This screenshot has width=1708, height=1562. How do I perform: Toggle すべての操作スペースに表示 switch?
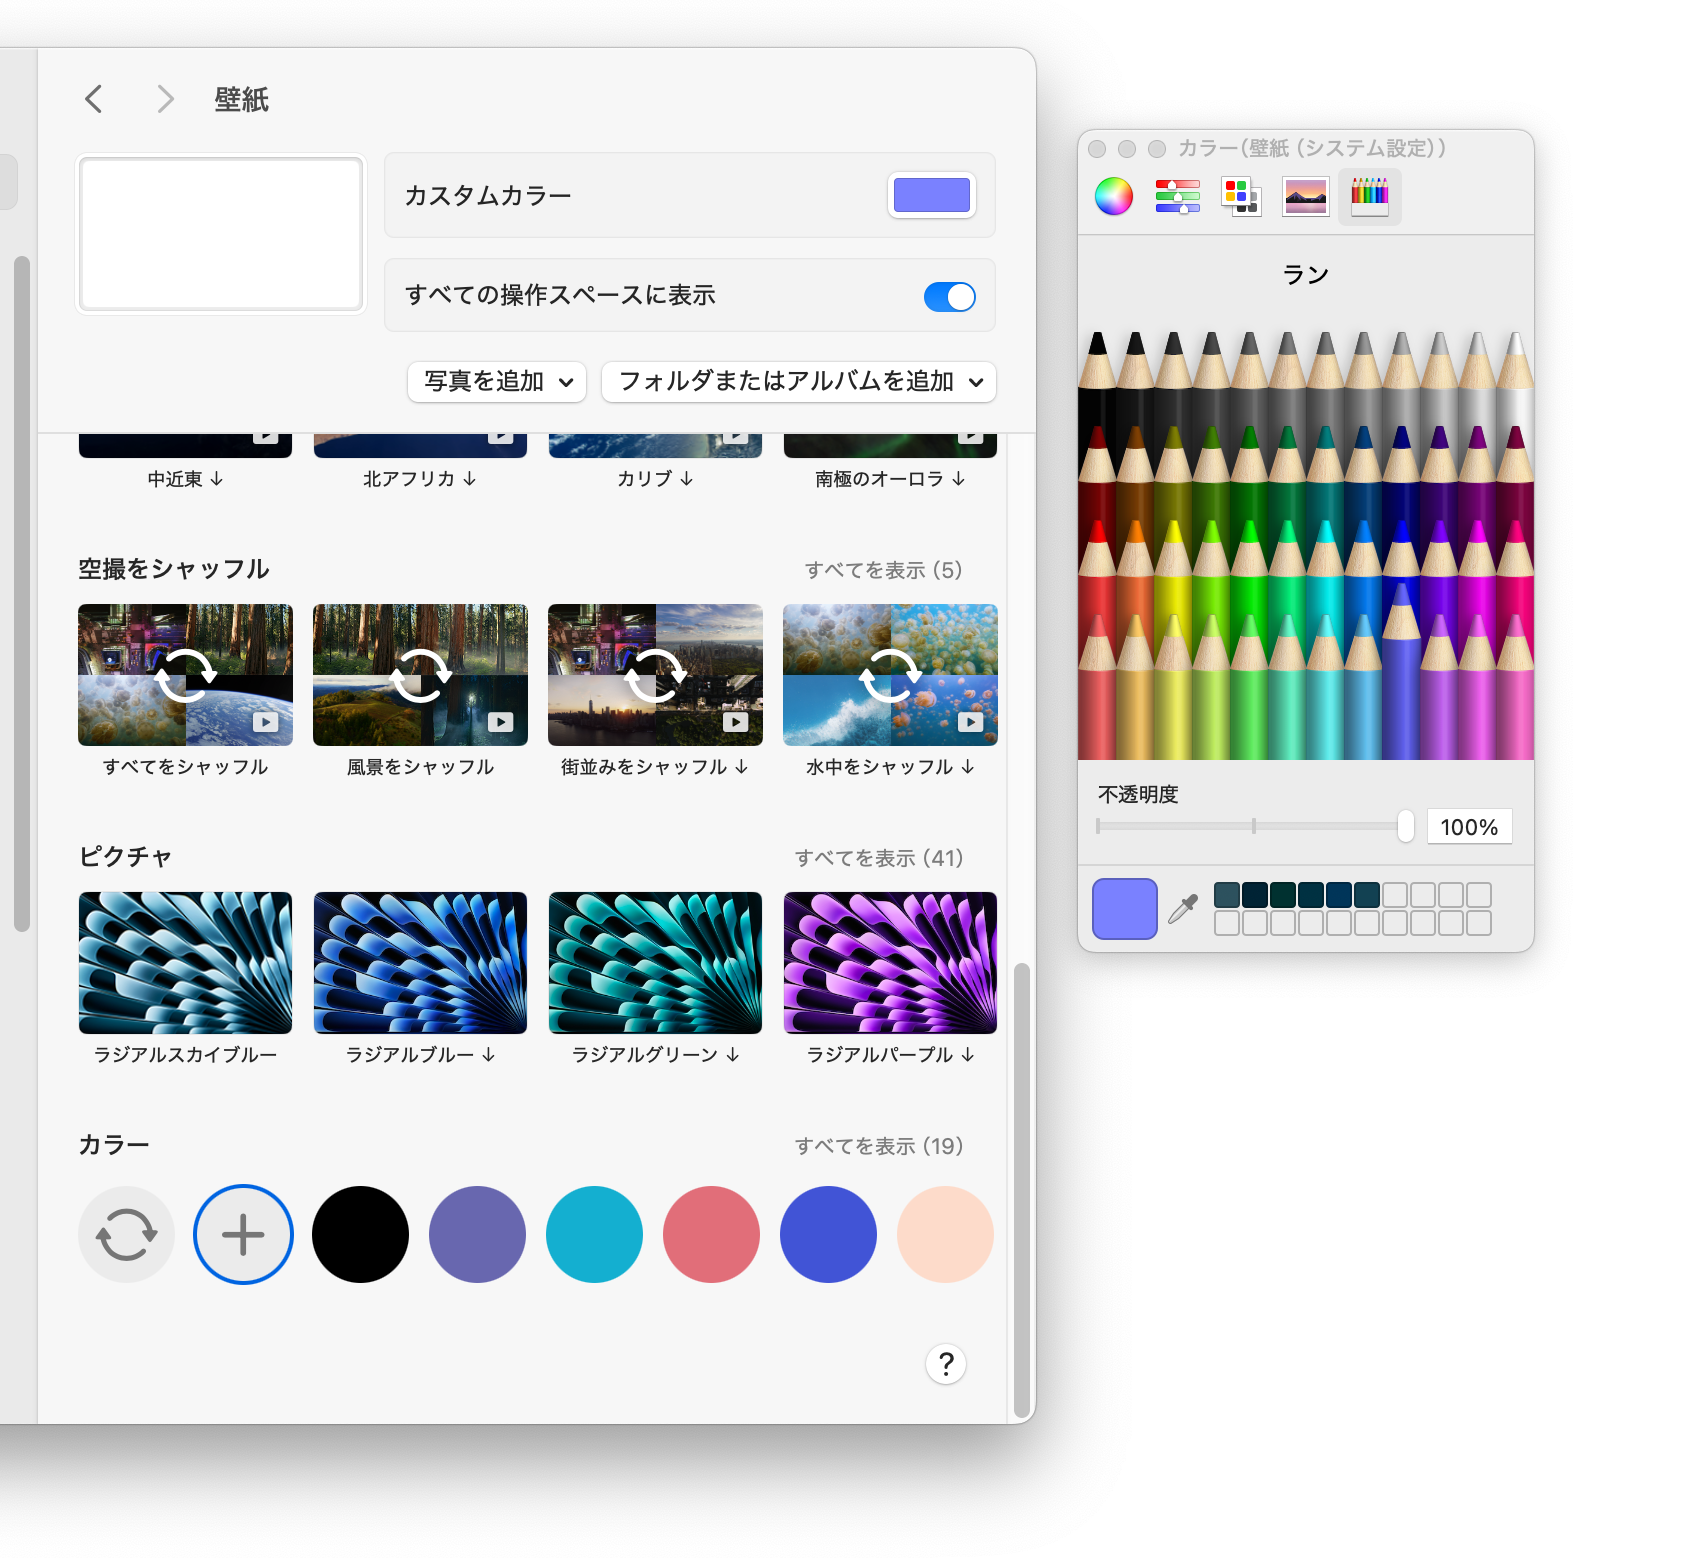pyautogui.click(x=949, y=297)
